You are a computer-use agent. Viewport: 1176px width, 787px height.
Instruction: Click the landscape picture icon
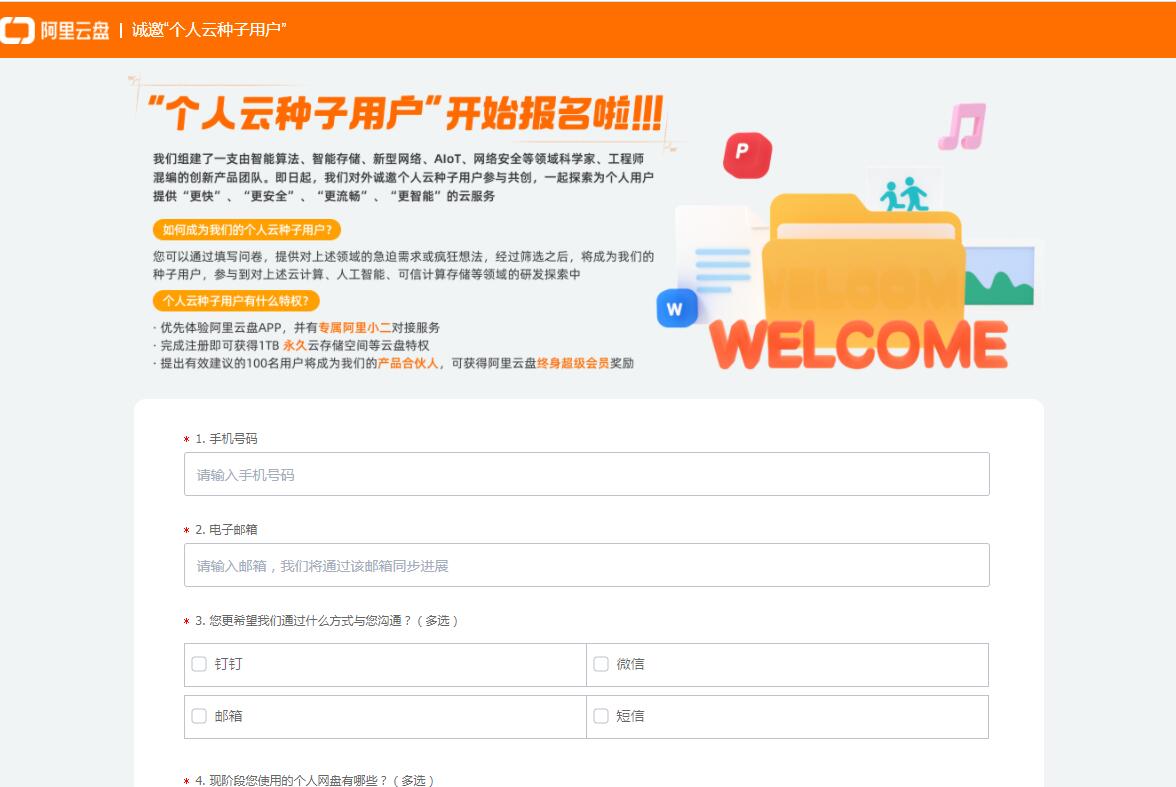tap(1000, 275)
